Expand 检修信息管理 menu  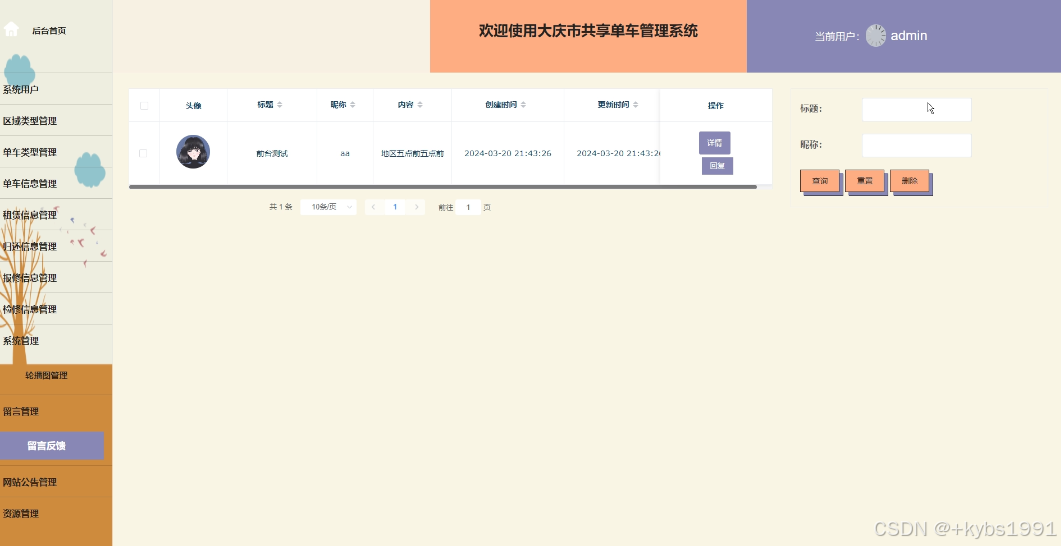[x=56, y=309]
